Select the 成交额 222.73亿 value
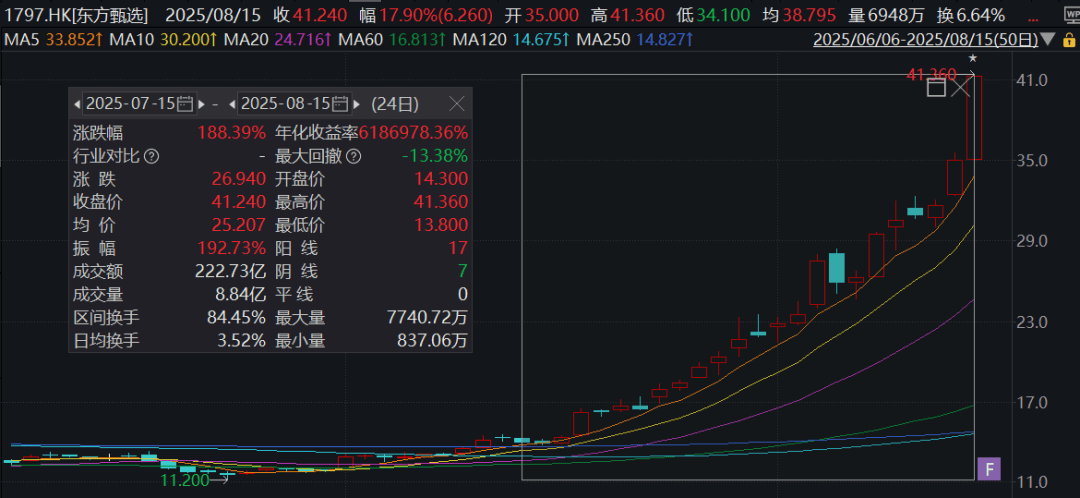Viewport: 1080px width, 498px height. pos(230,271)
